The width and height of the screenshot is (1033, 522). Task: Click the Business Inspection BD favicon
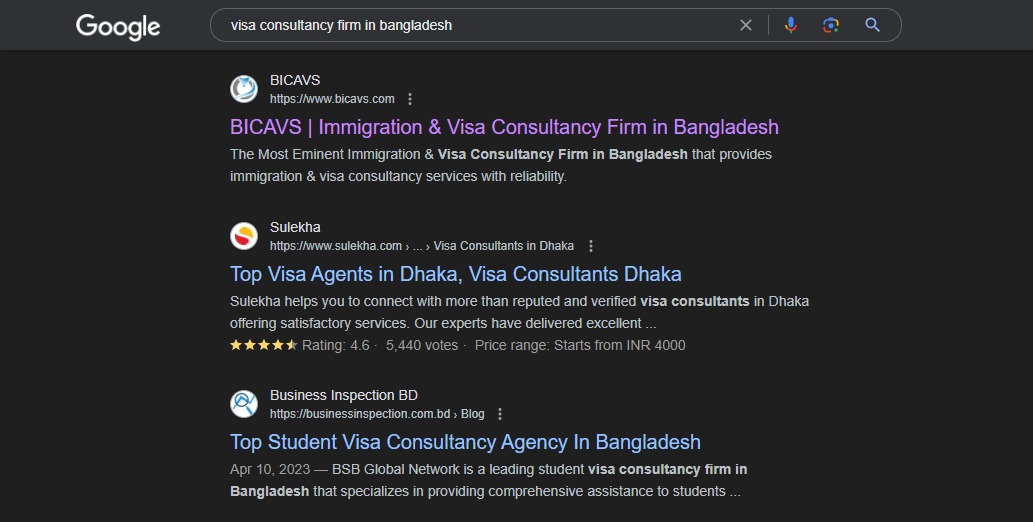point(244,404)
